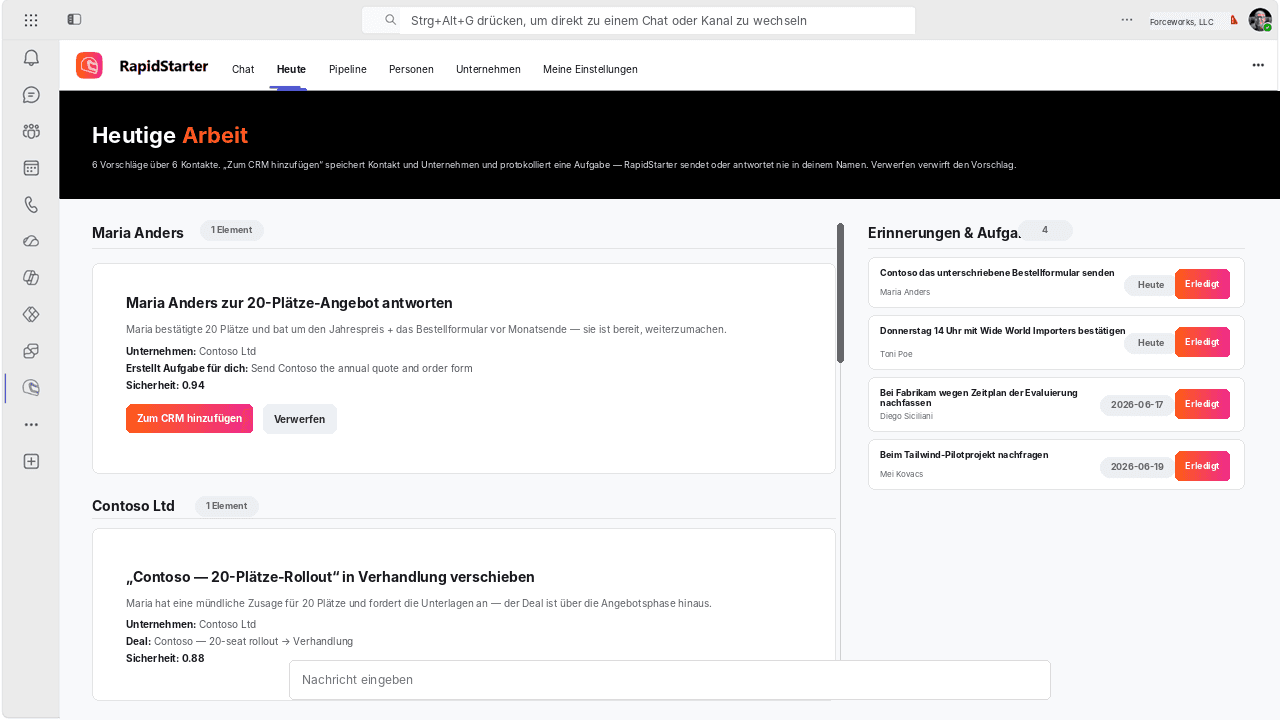Open the Copilot icon in sidebar
Screen dimensions: 1280x720
pos(31,278)
